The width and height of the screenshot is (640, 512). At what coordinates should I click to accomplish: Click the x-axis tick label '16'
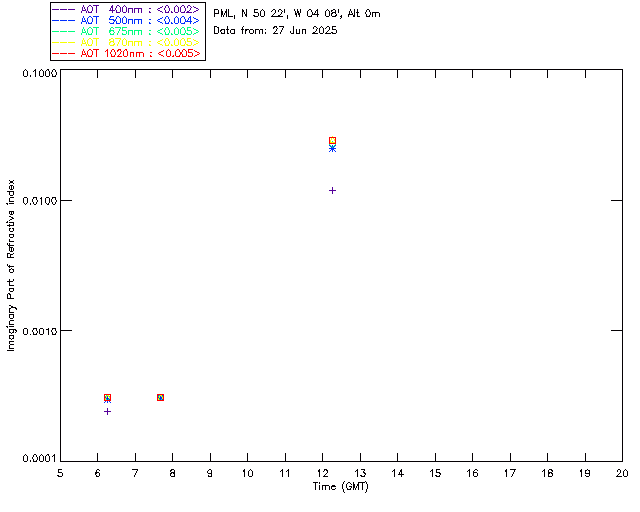473,473
